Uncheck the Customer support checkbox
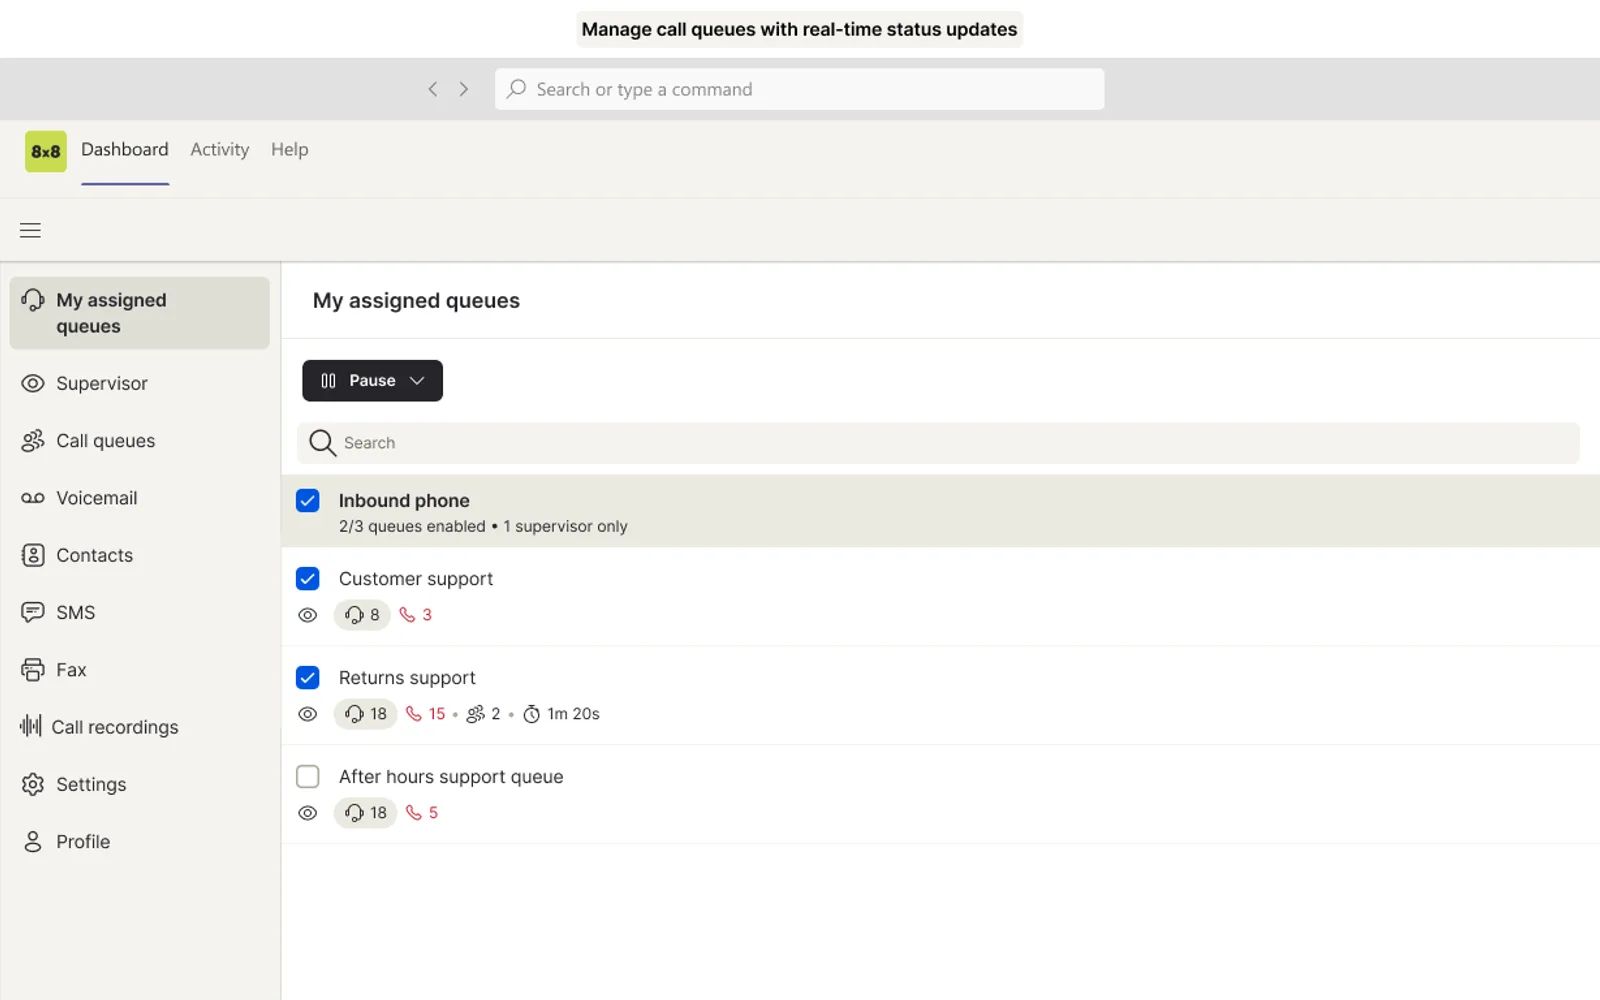 pyautogui.click(x=308, y=578)
